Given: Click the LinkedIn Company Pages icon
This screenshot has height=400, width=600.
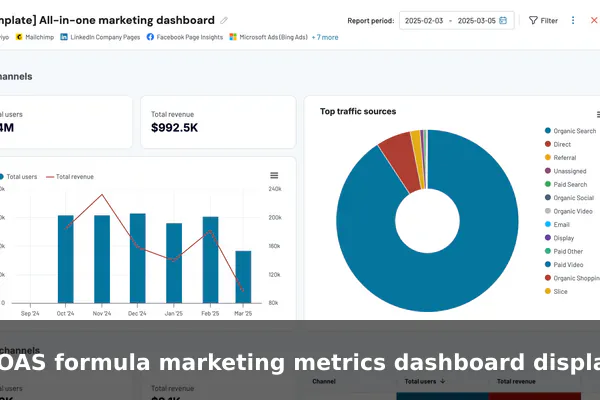Looking at the screenshot, I should (x=64, y=37).
